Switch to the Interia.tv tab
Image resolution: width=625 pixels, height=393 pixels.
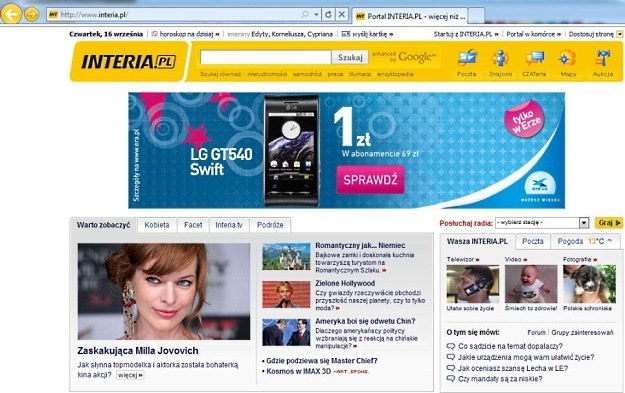pos(229,225)
